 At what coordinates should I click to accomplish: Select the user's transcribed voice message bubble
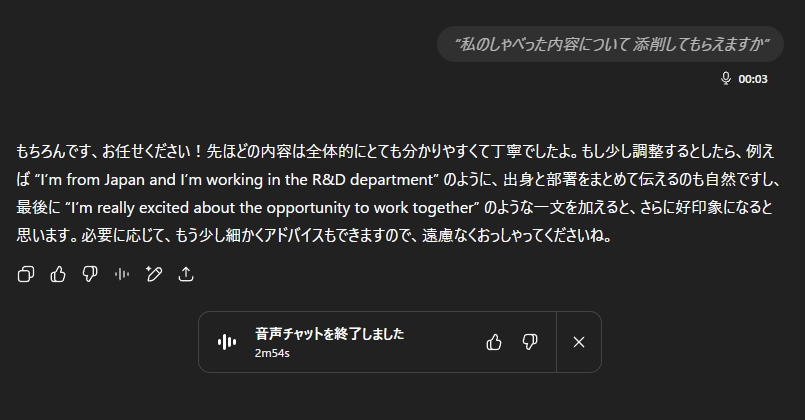tap(610, 44)
